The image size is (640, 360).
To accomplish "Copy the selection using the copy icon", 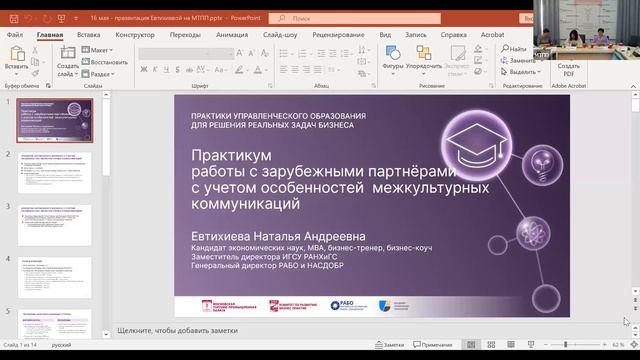I will 35,62.
